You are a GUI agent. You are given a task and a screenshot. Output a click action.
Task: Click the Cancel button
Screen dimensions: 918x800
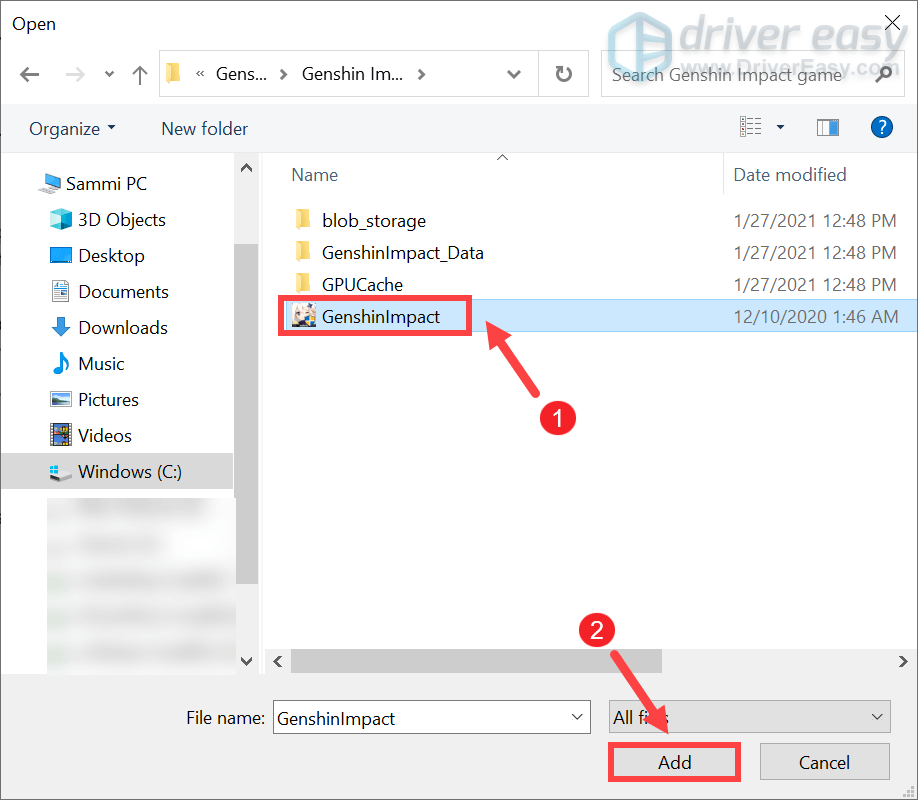click(824, 762)
